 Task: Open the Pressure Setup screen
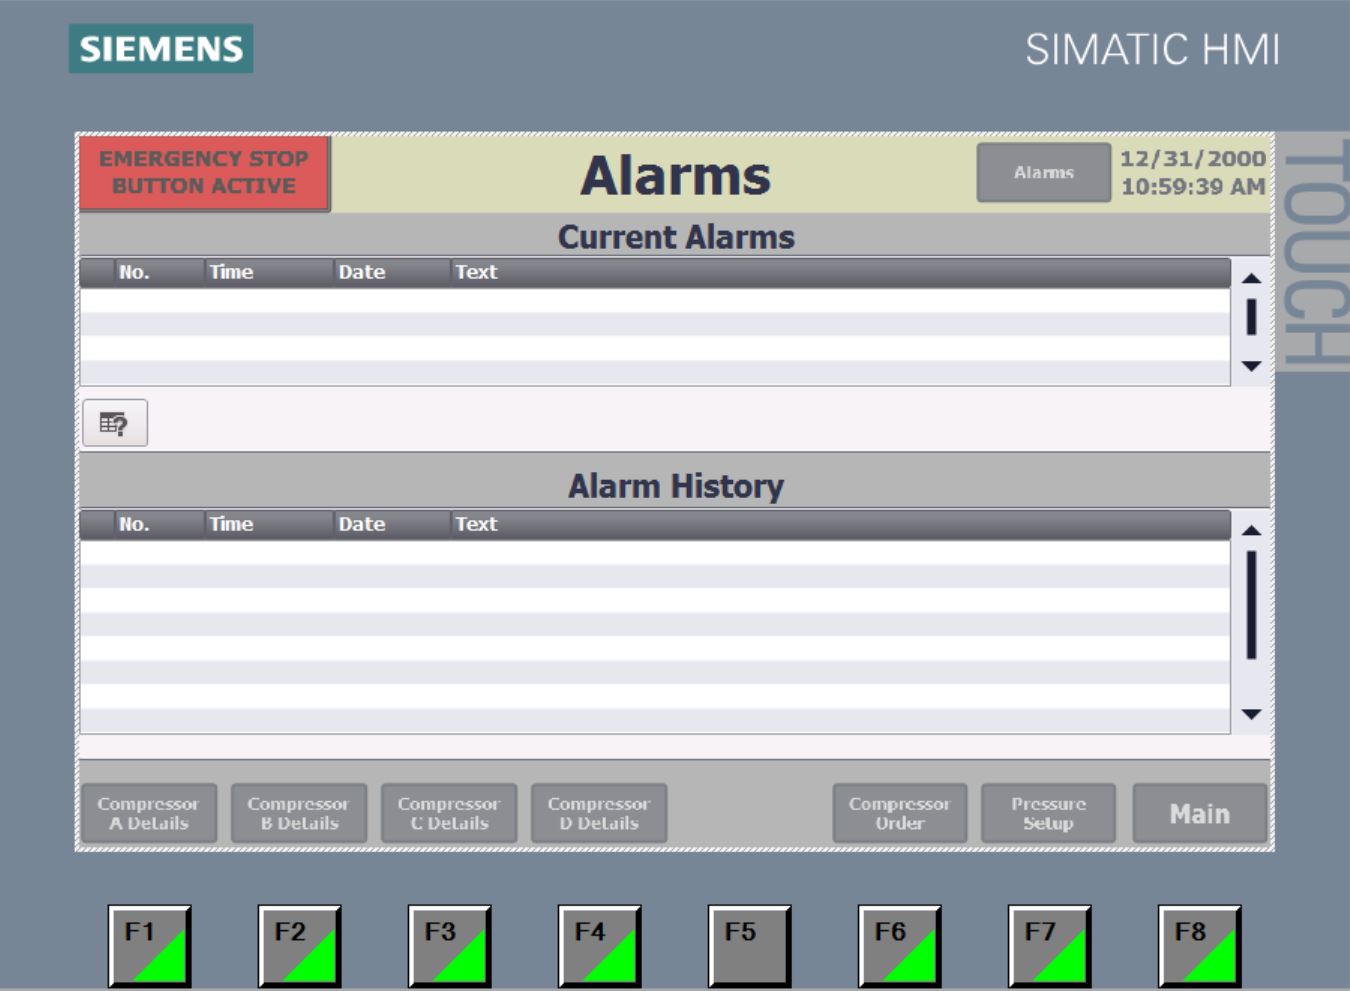tap(1048, 813)
